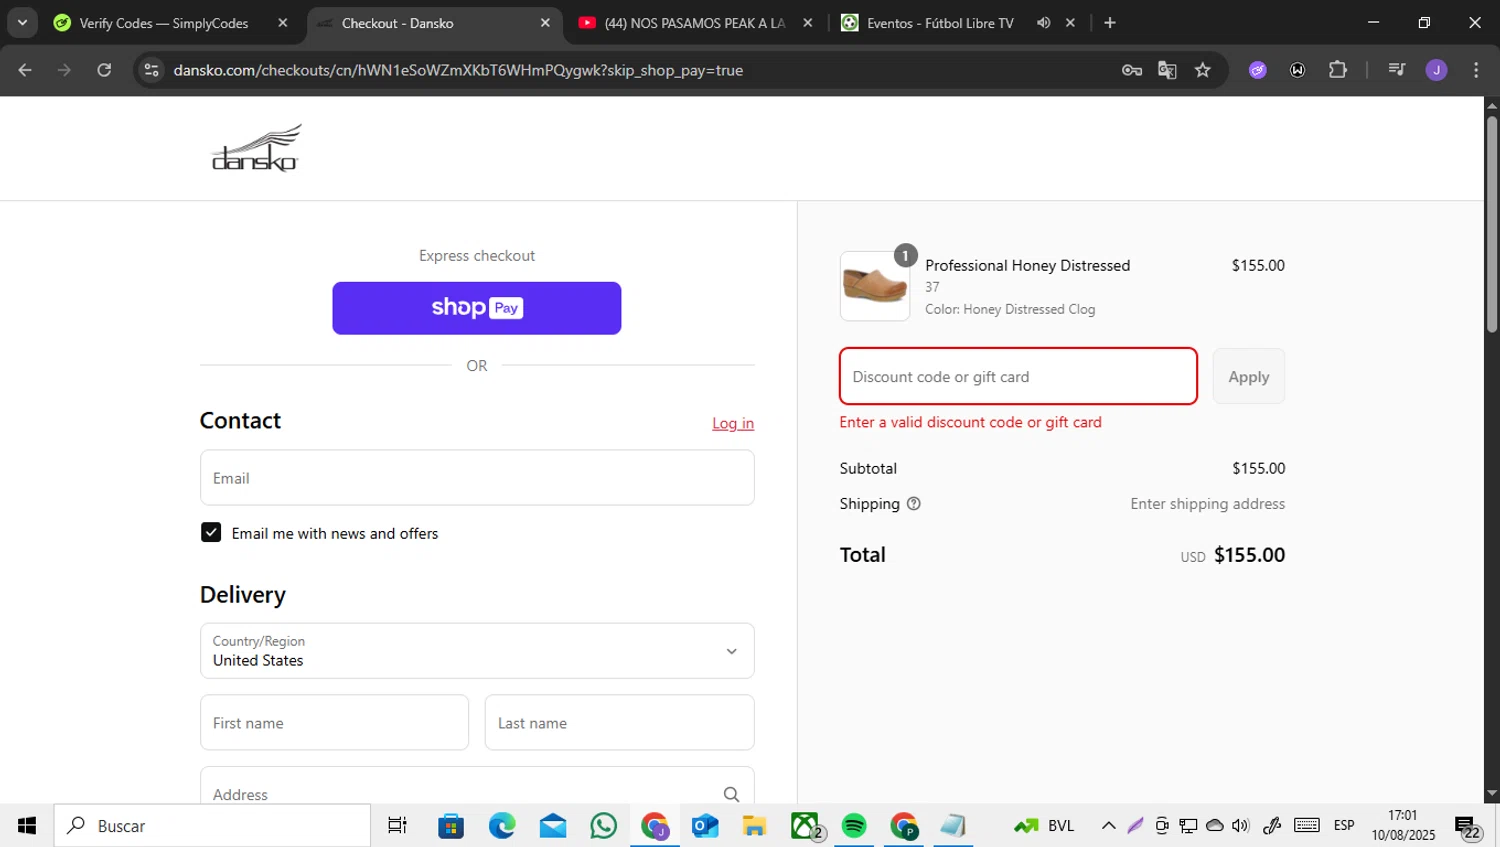Show hidden system tray icons

pos(1108,826)
